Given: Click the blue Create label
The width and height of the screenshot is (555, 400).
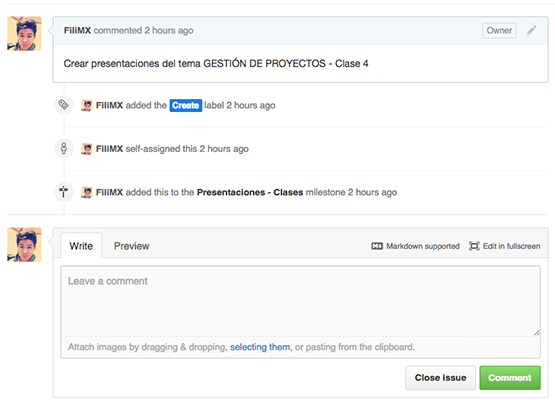Looking at the screenshot, I should (x=186, y=105).
